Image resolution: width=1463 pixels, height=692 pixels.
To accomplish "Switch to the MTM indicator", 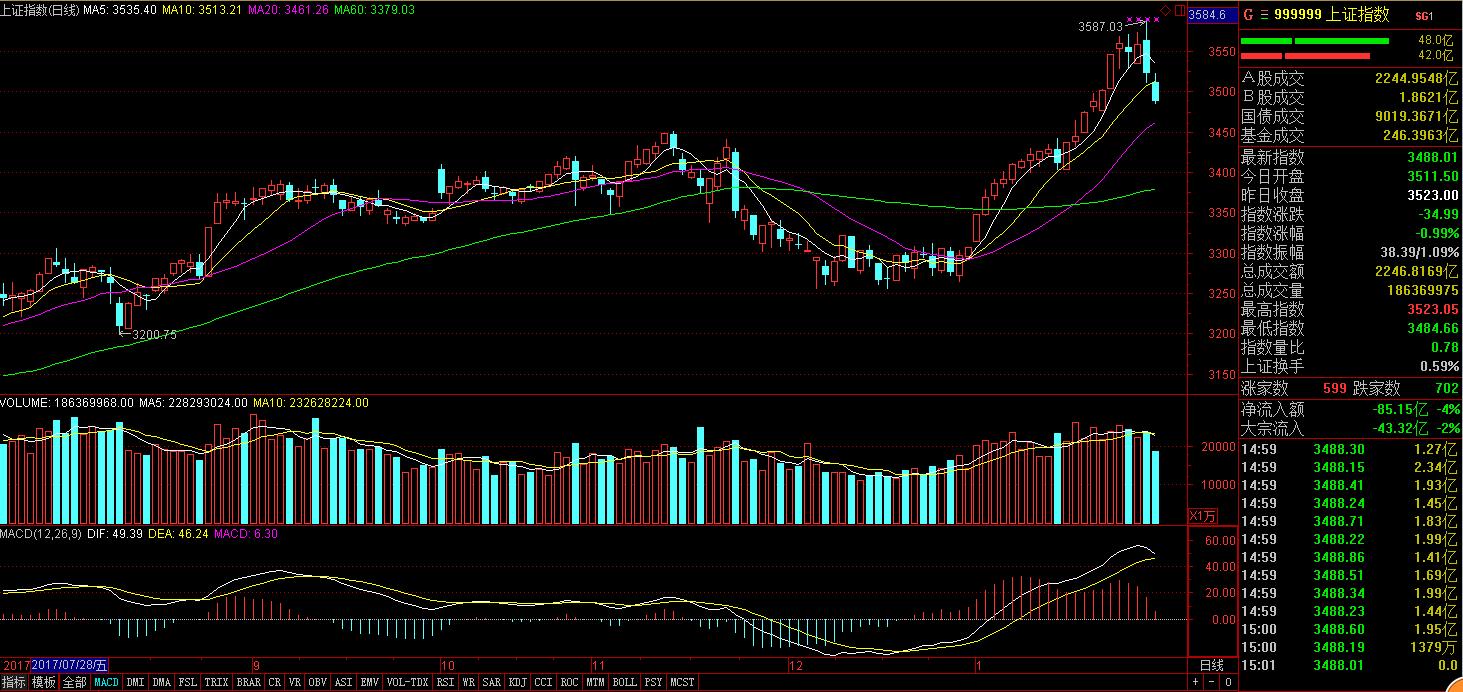I will click(x=595, y=682).
